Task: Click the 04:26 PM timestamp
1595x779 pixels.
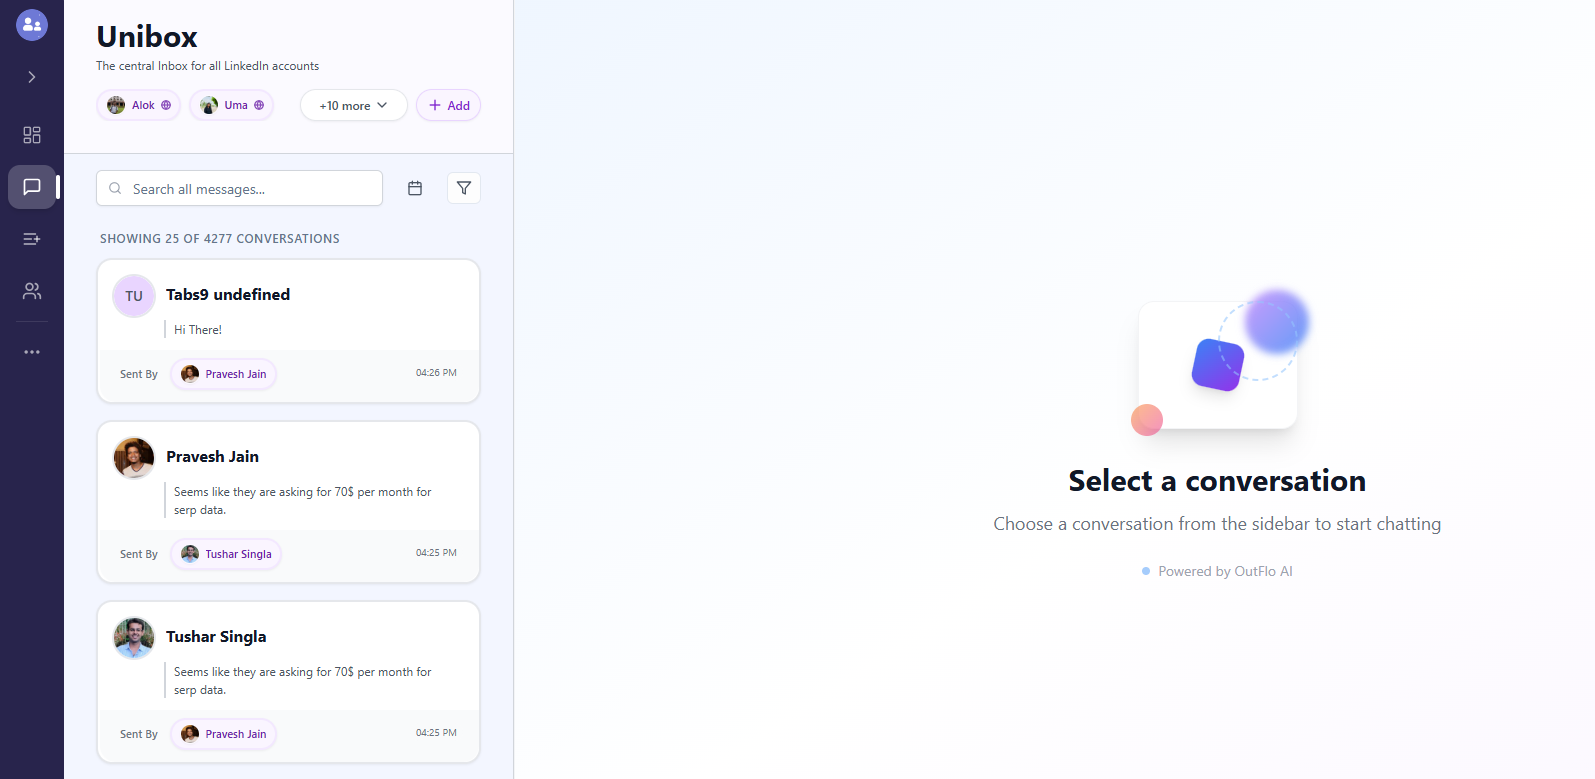Action: [436, 373]
